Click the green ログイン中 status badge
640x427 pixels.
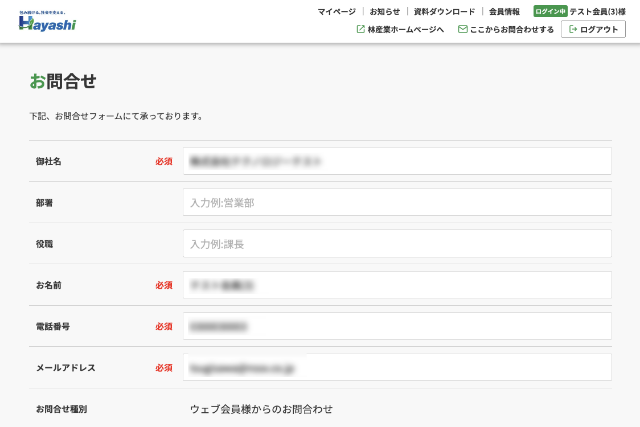(x=550, y=11)
